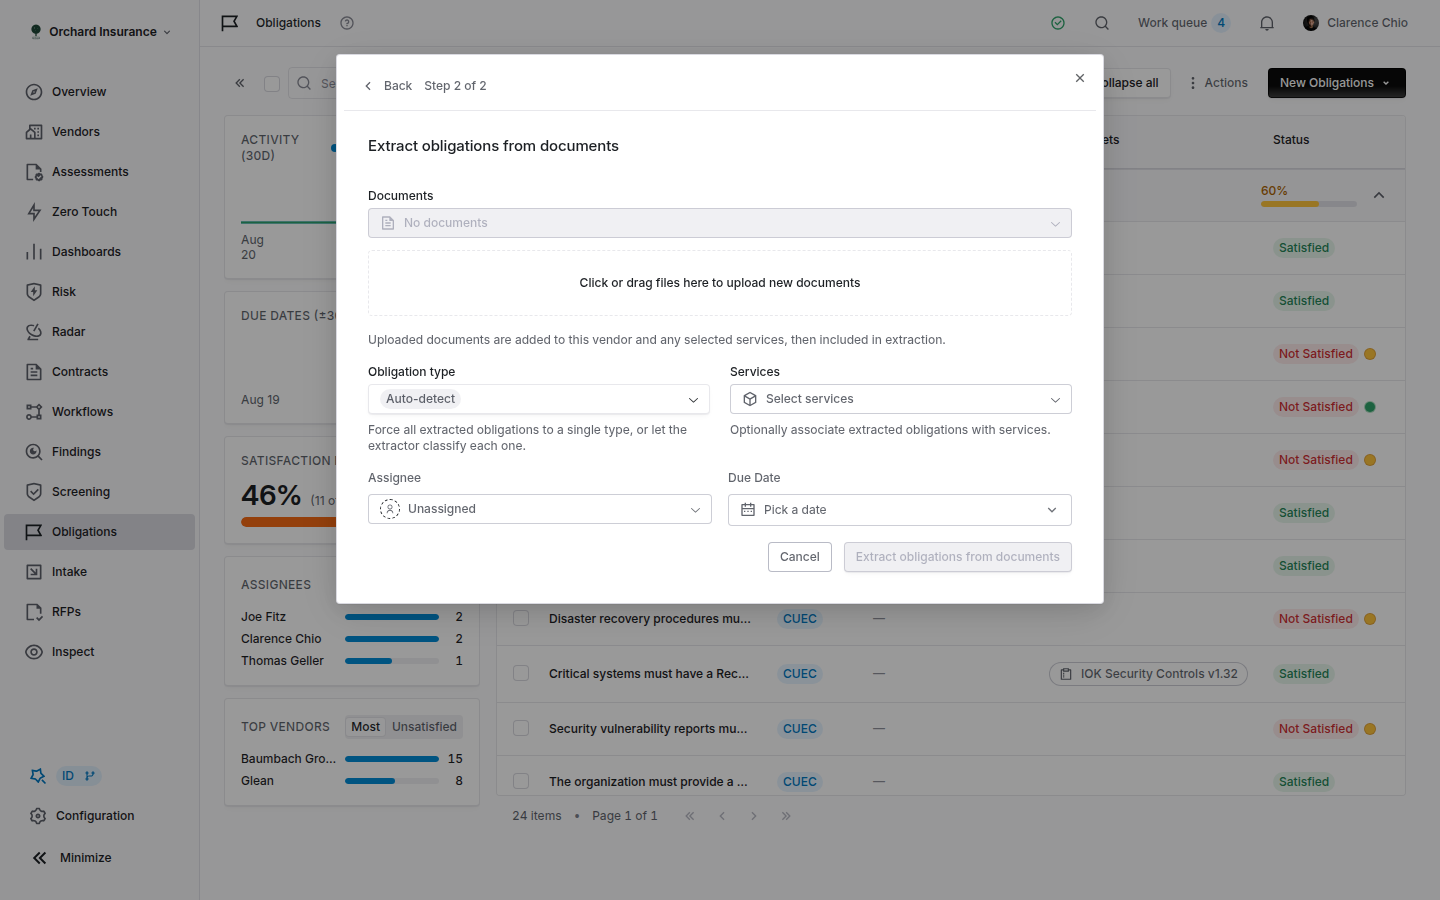Open the Work queue
This screenshot has height=900, width=1440.
tap(1183, 23)
